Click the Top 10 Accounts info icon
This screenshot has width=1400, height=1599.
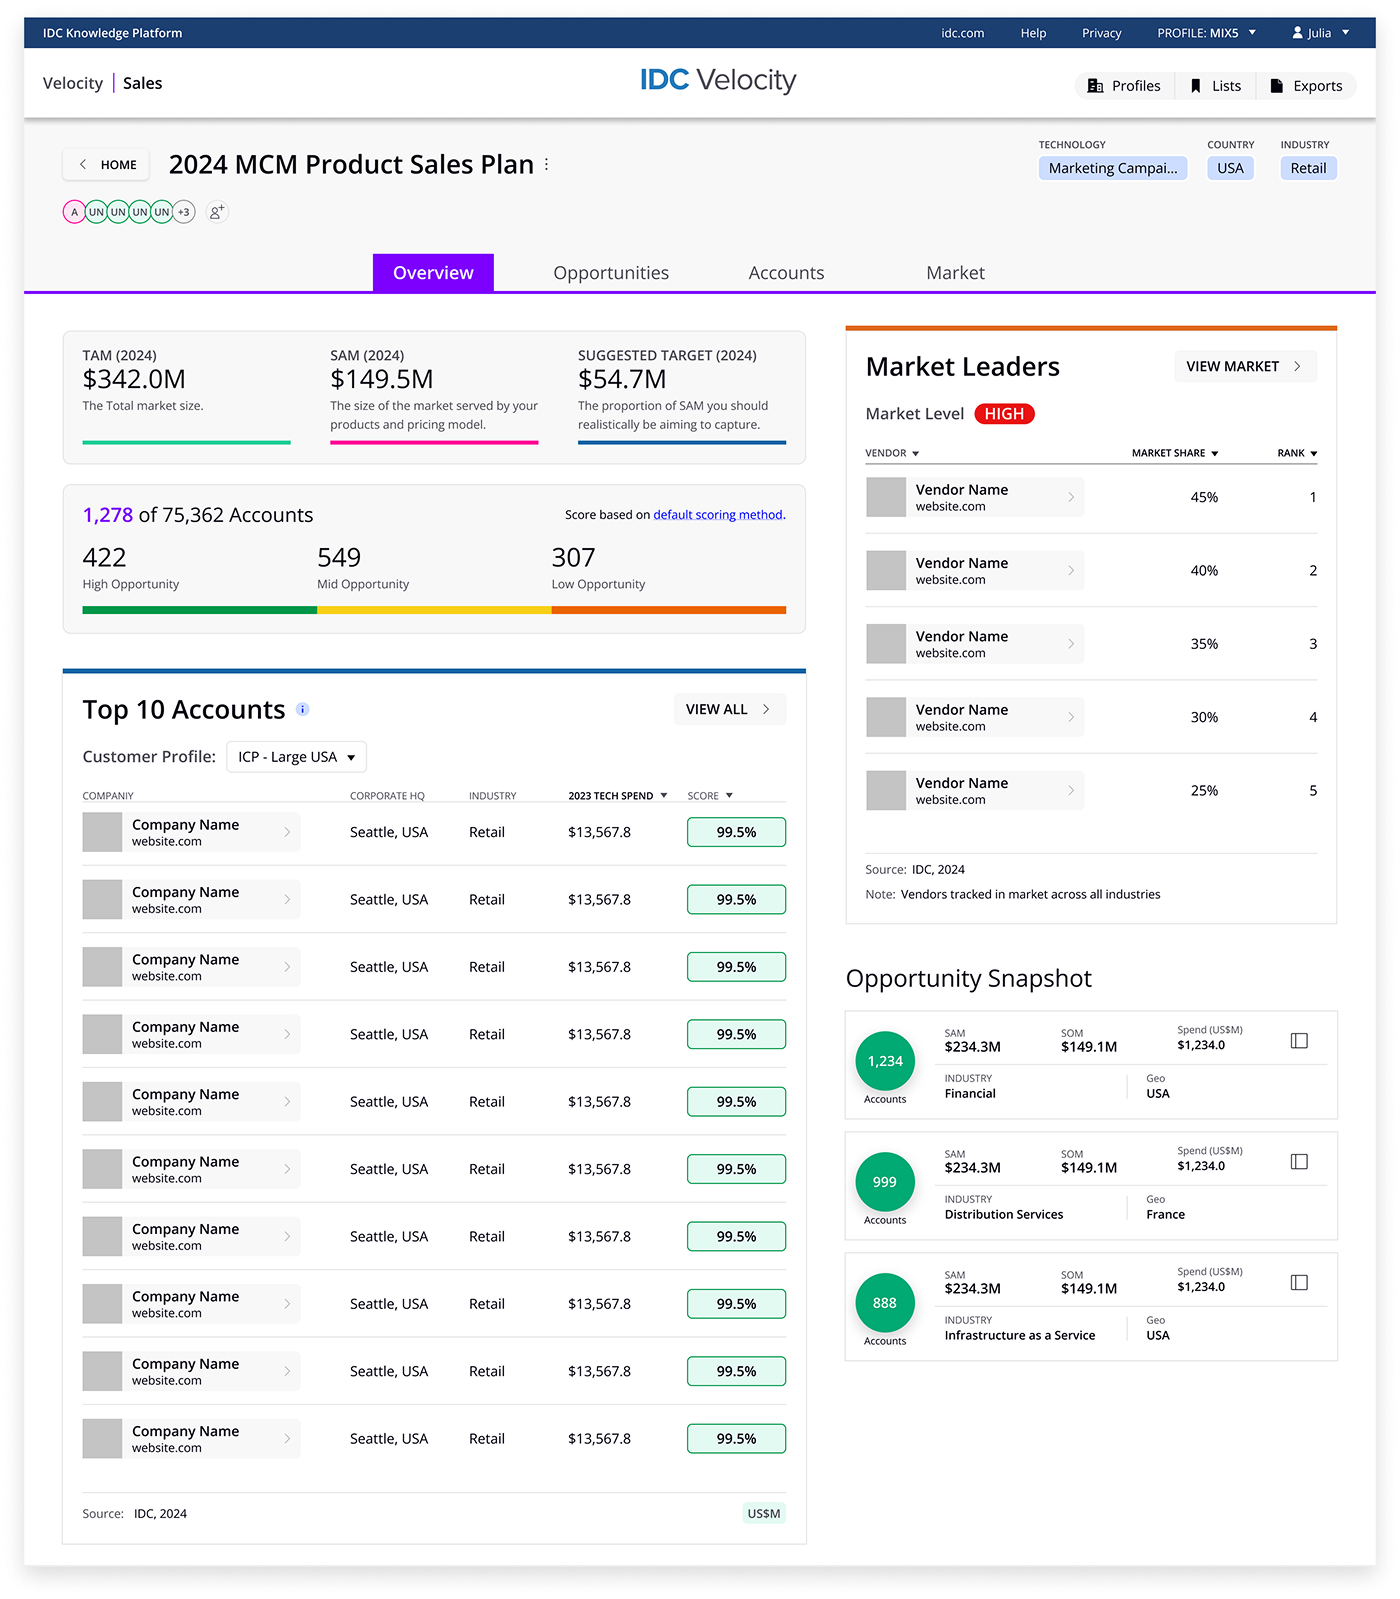click(302, 710)
